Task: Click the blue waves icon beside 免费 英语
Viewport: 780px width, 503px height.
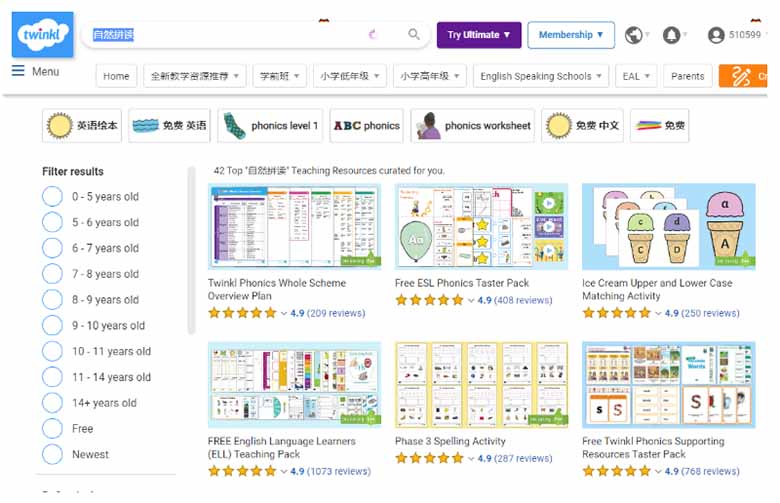Action: (146, 125)
